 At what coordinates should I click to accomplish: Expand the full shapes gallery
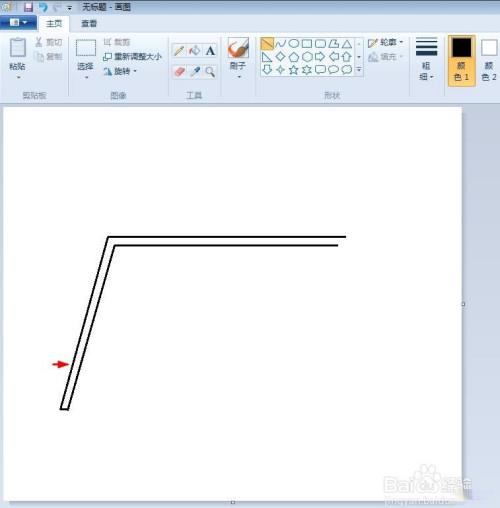coord(359,70)
